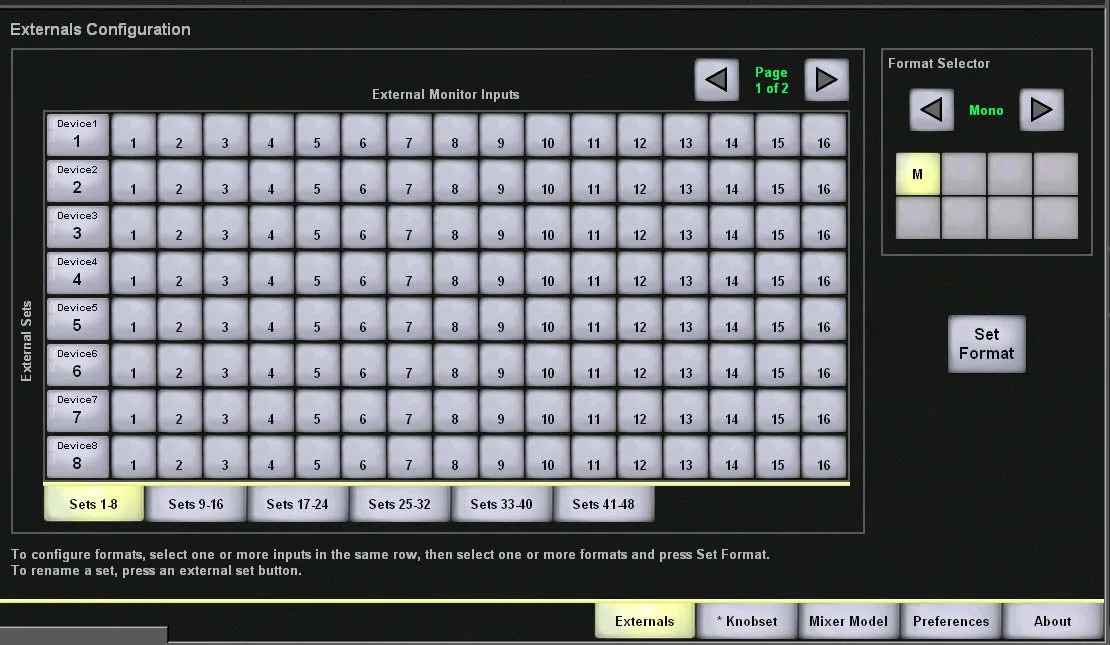Rename external set Device5
Screen dimensions: 1110x645
pos(78,319)
